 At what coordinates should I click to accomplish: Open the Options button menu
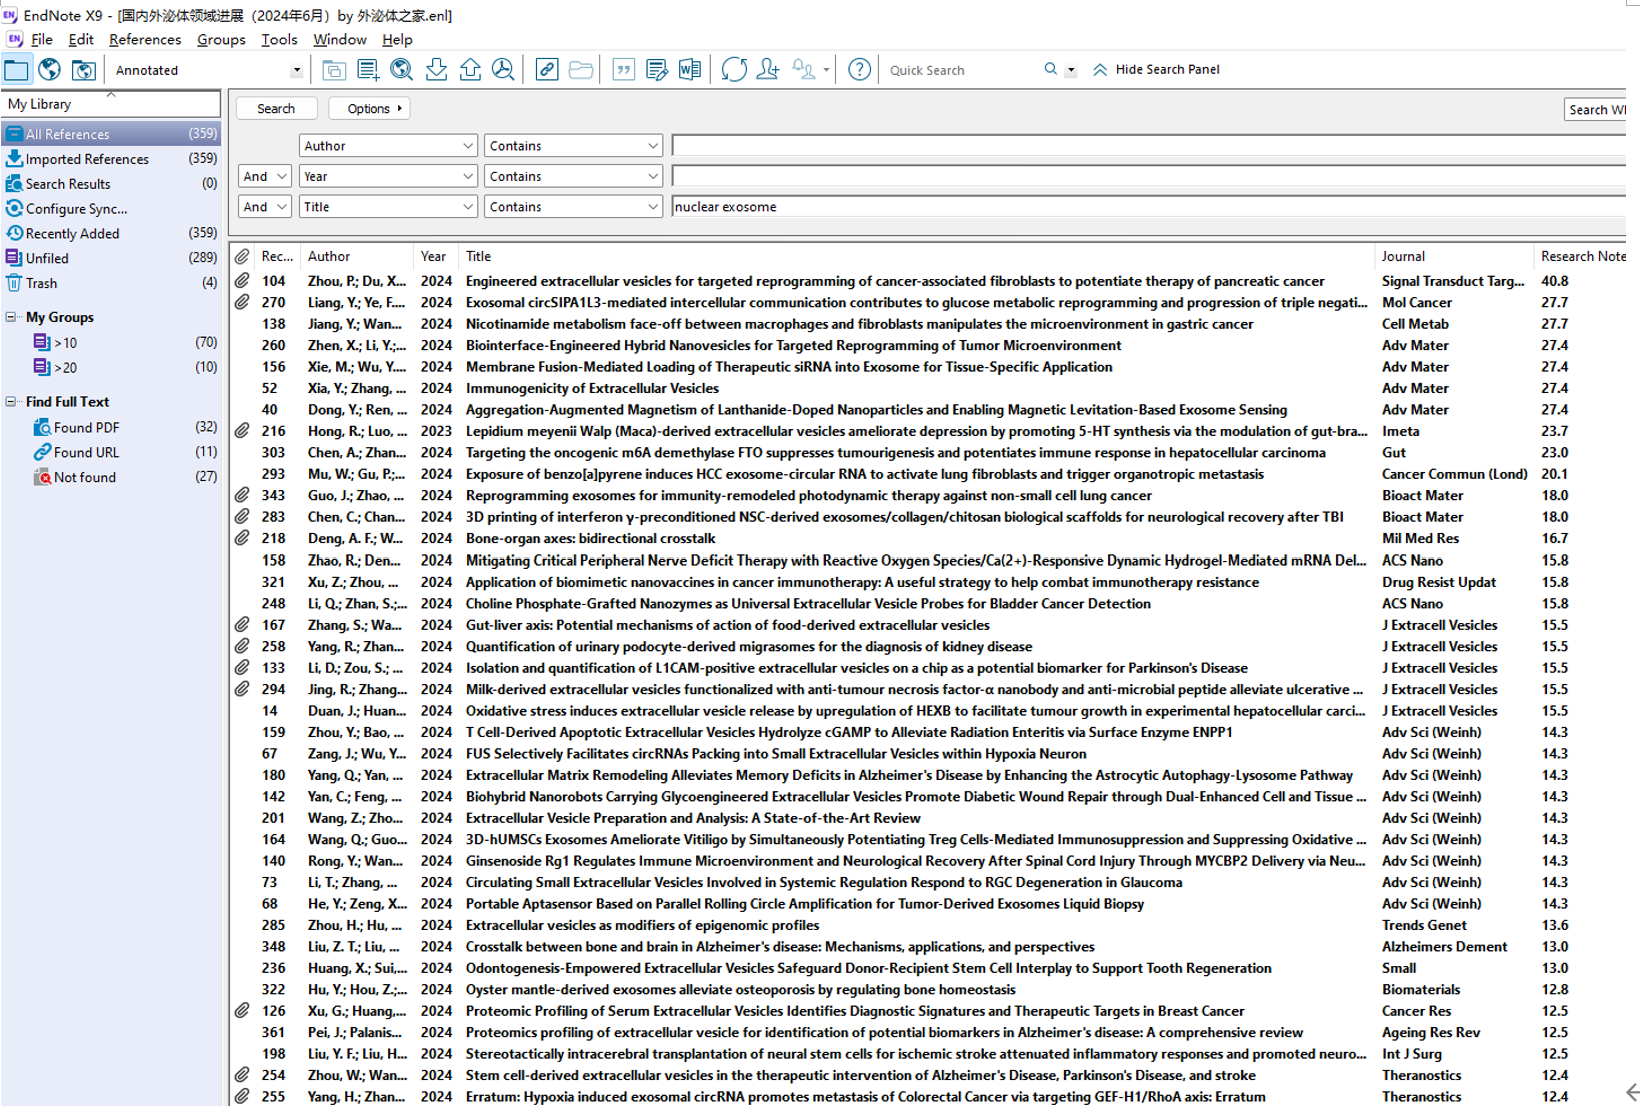click(369, 109)
